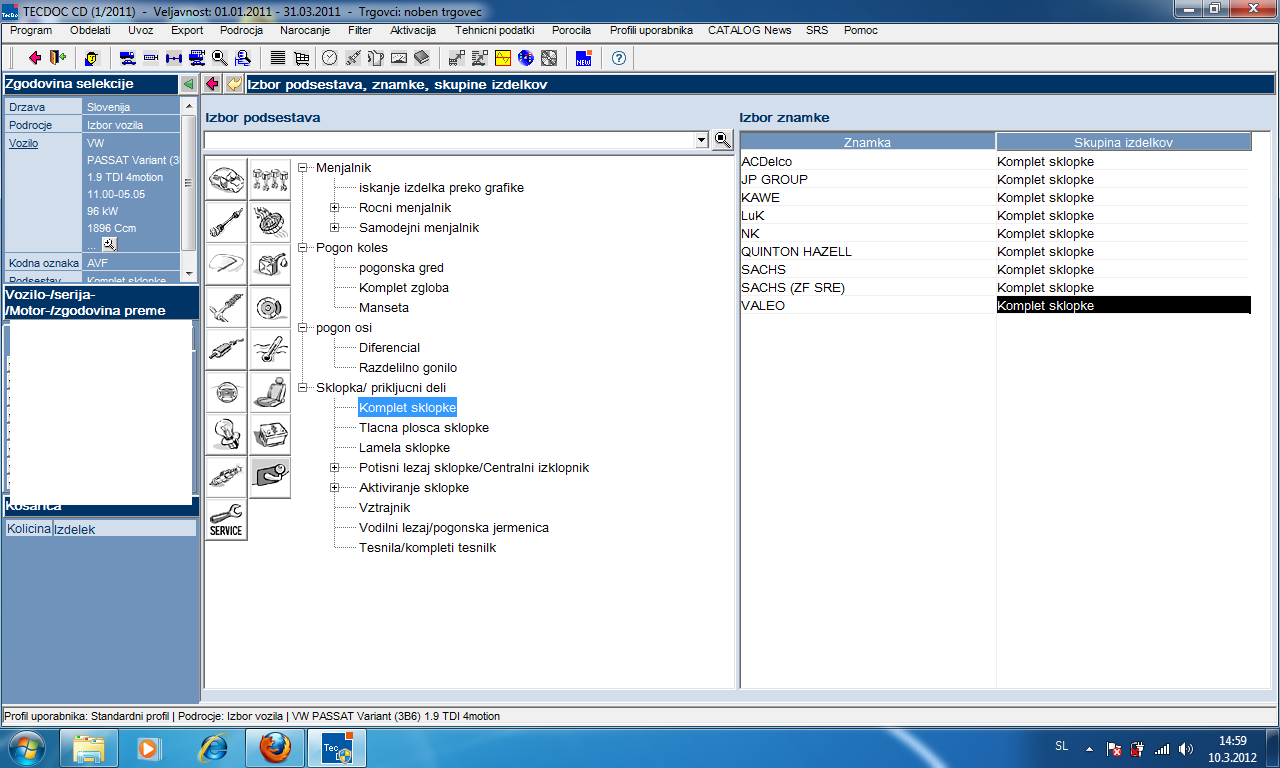
Task: Sort by the Skupina izdelkov column header
Action: pyautogui.click(x=1123, y=142)
